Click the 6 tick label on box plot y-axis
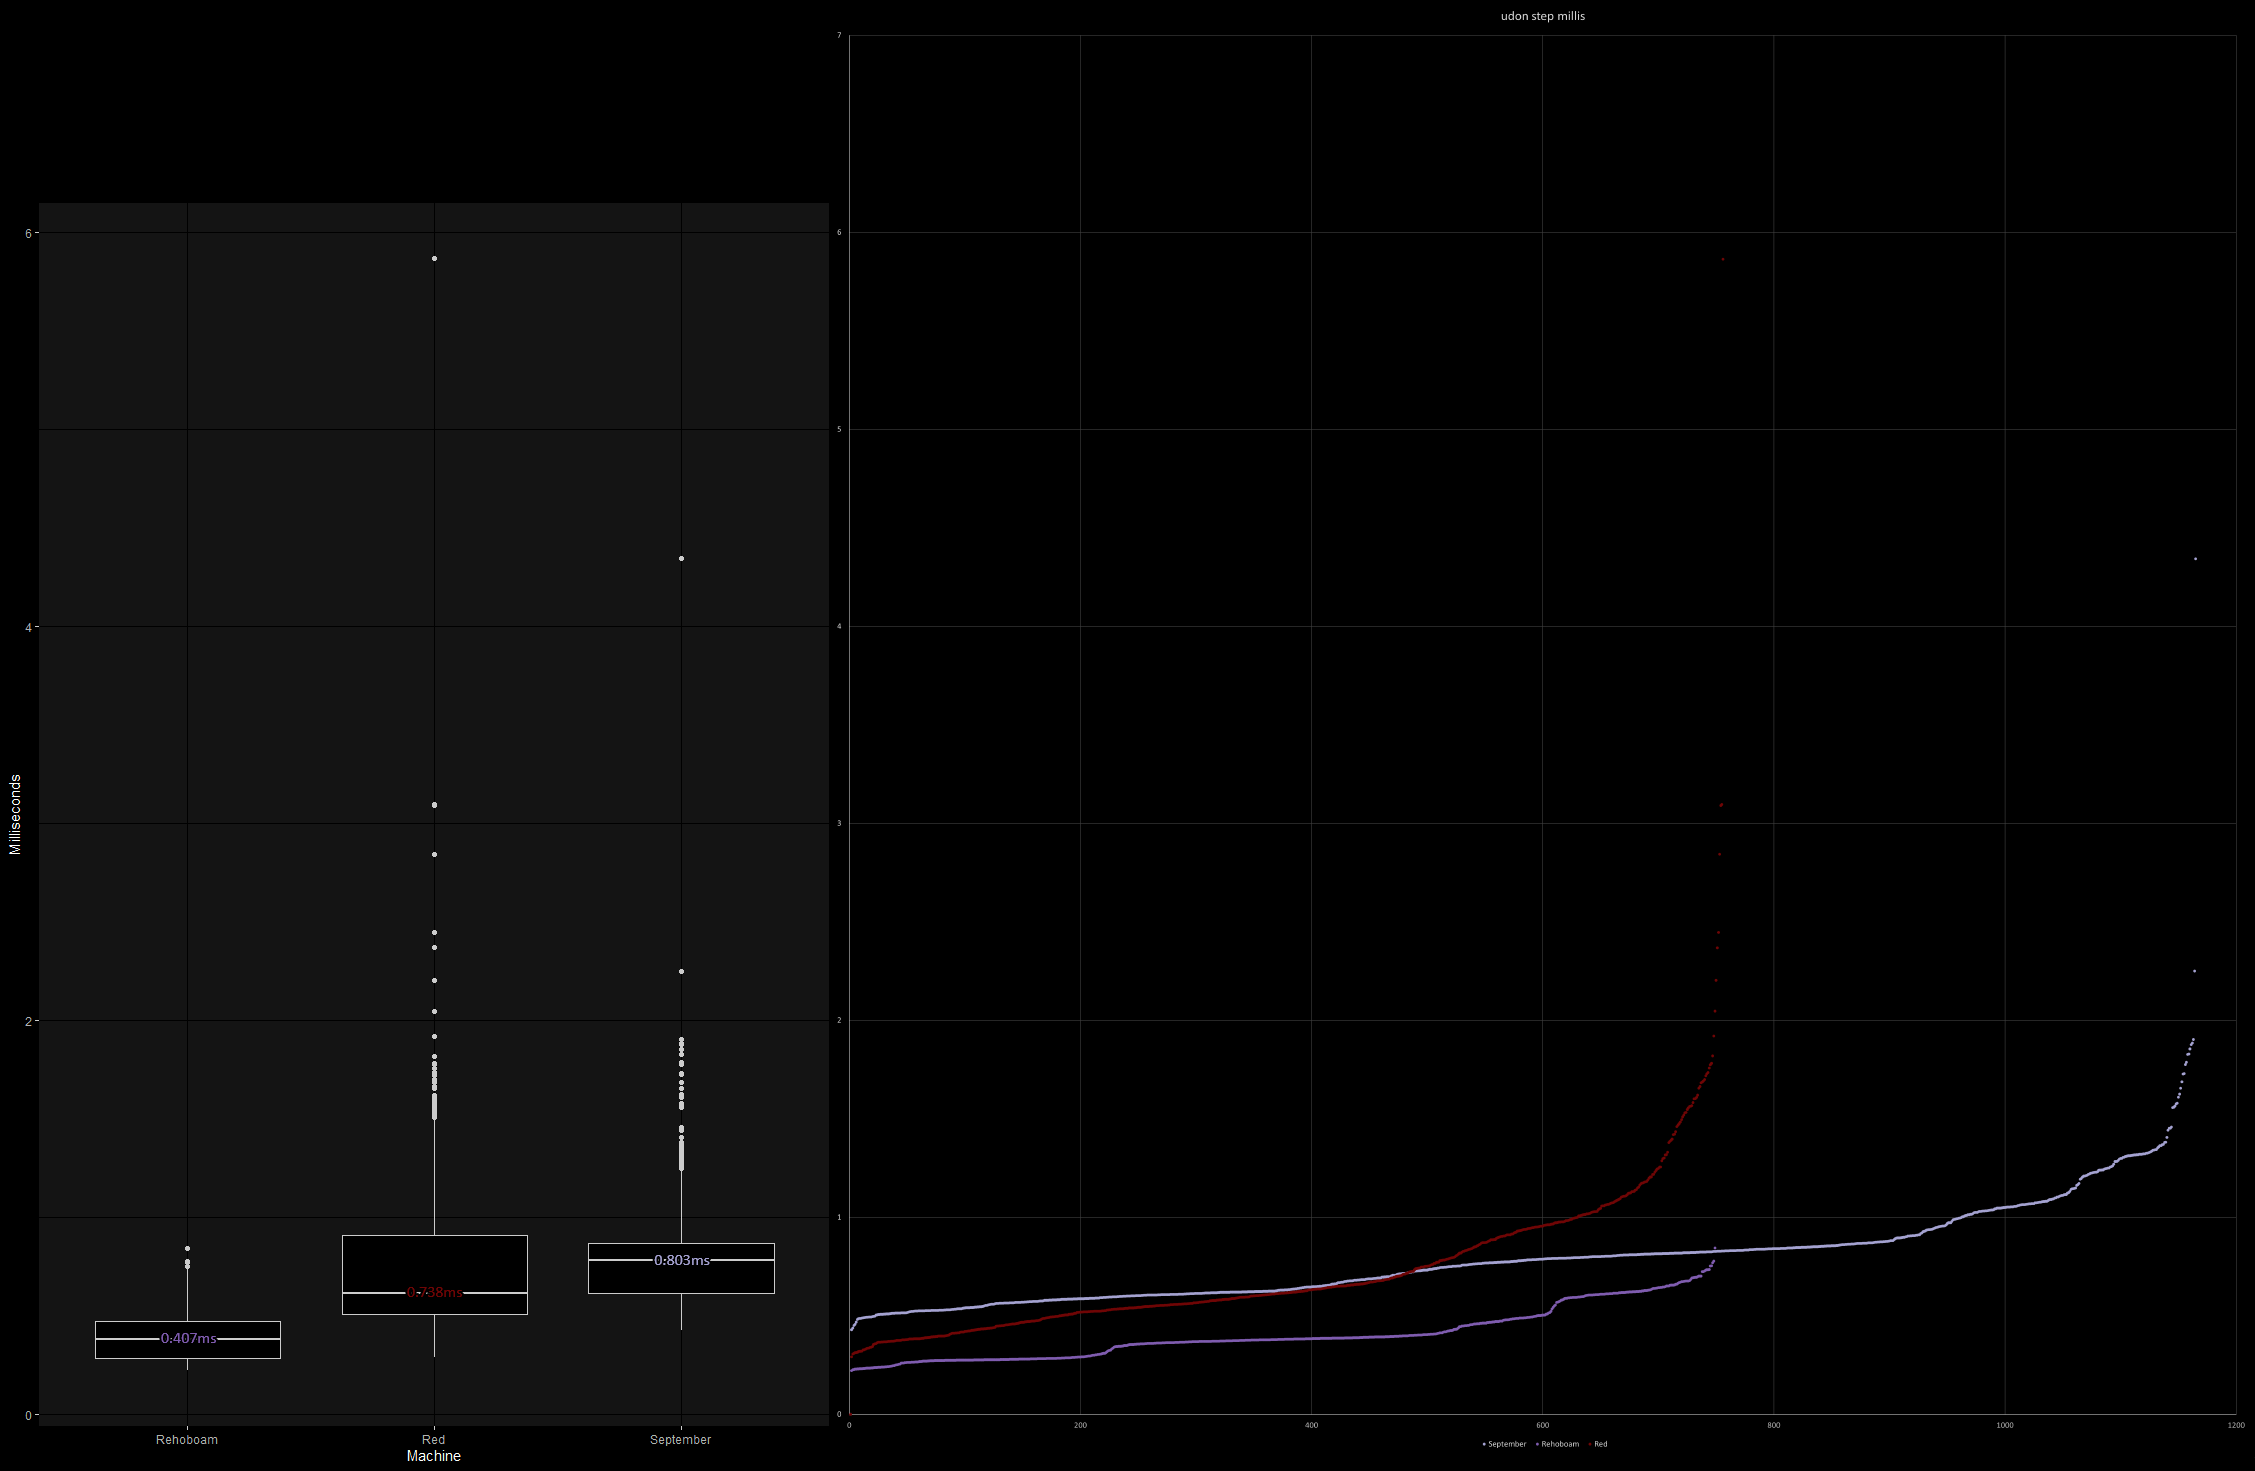 29,233
